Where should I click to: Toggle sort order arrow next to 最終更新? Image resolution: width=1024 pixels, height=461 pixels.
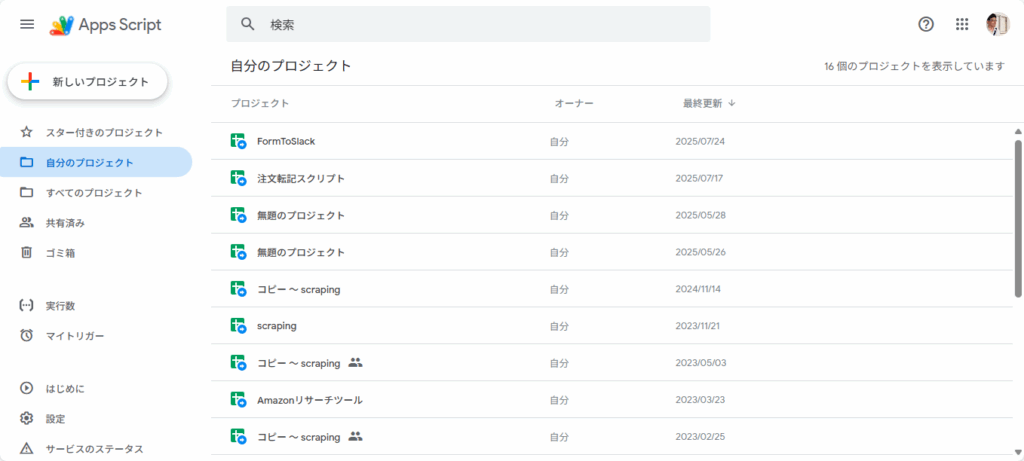point(731,103)
